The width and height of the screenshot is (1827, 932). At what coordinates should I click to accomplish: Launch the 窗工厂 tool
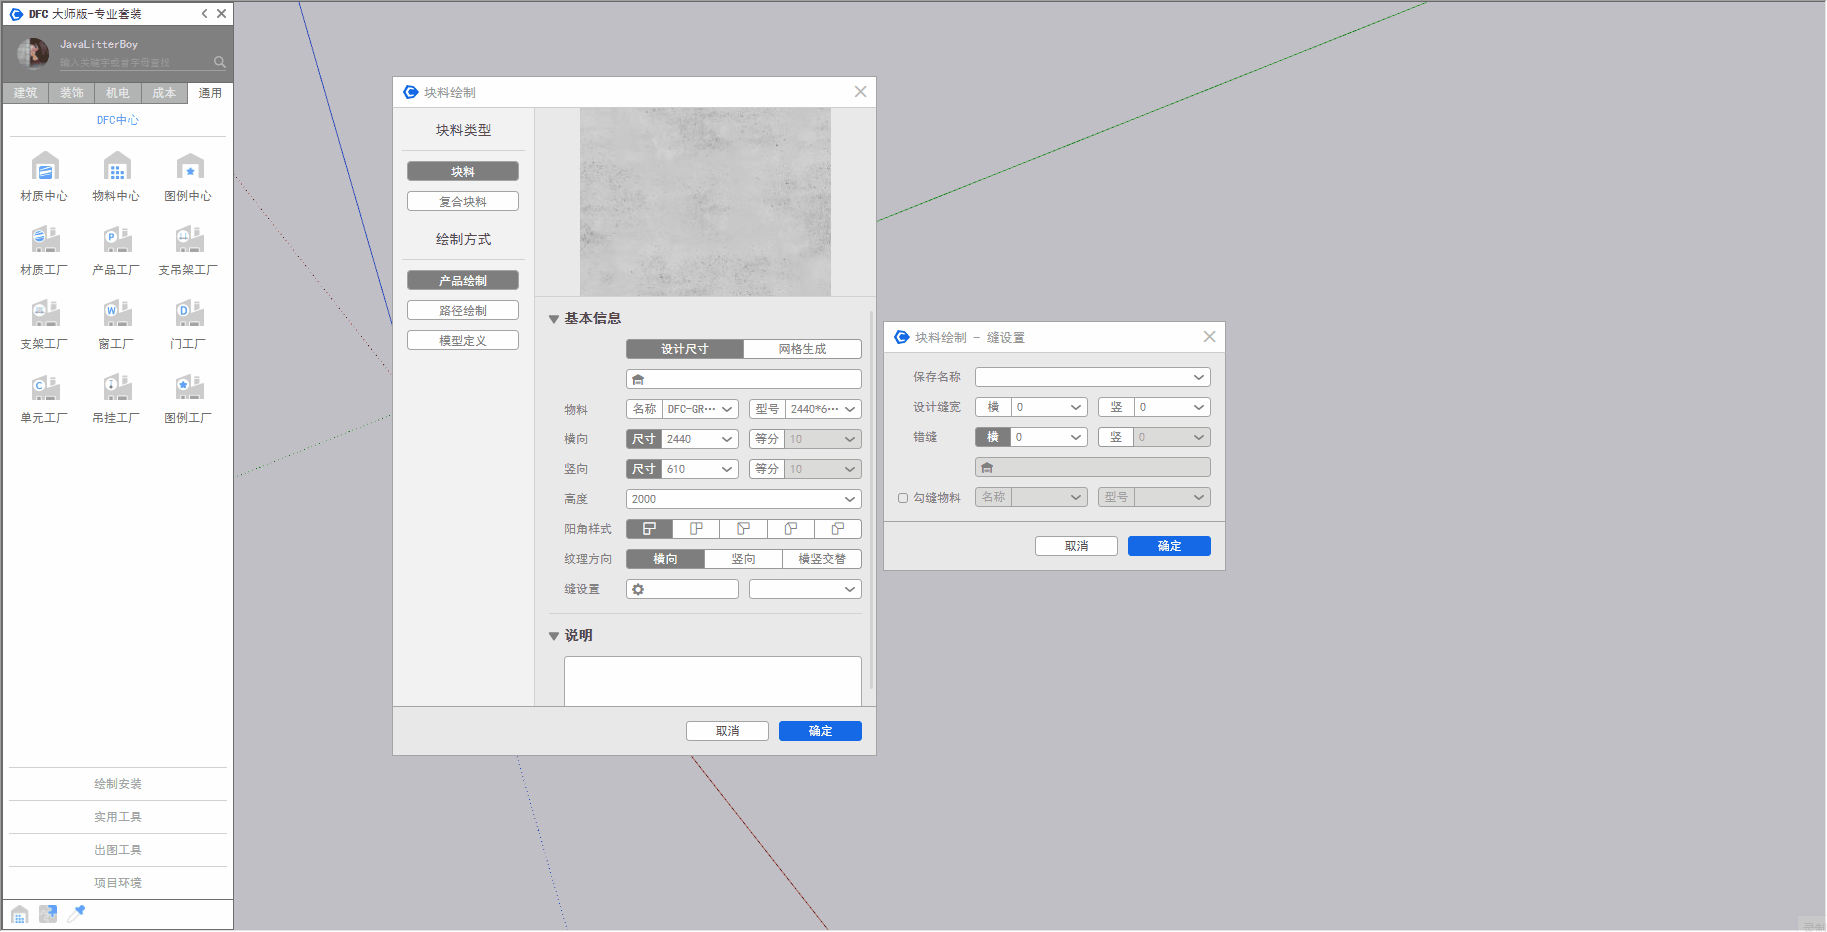(117, 315)
